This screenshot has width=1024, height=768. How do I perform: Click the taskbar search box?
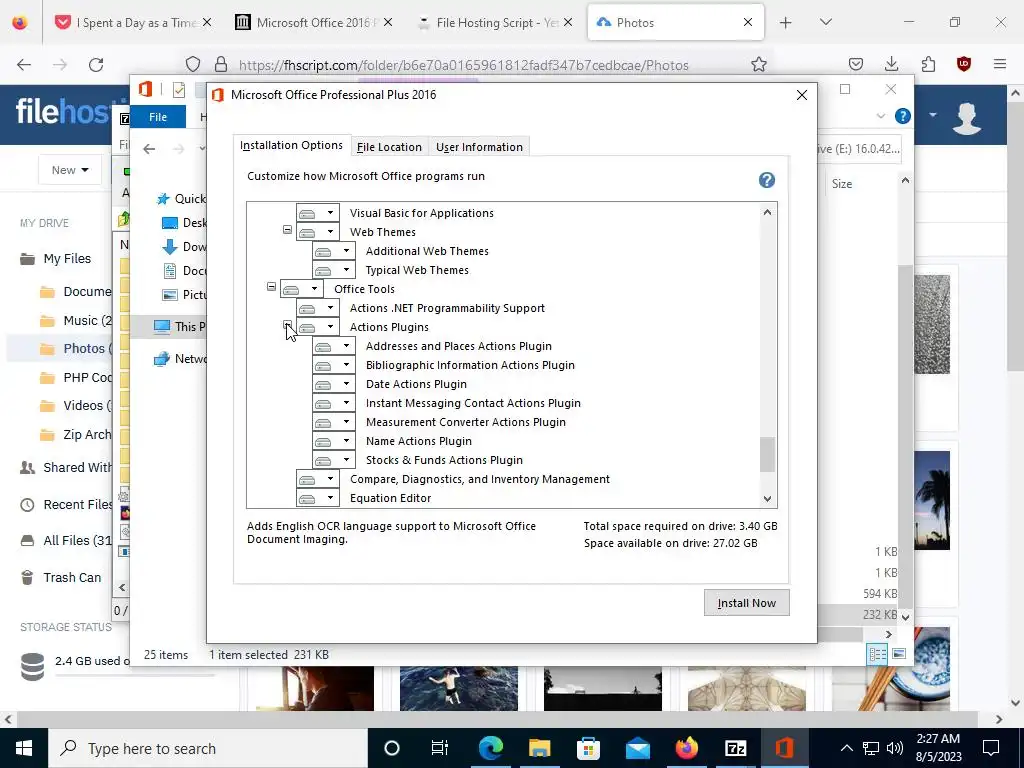click(208, 748)
